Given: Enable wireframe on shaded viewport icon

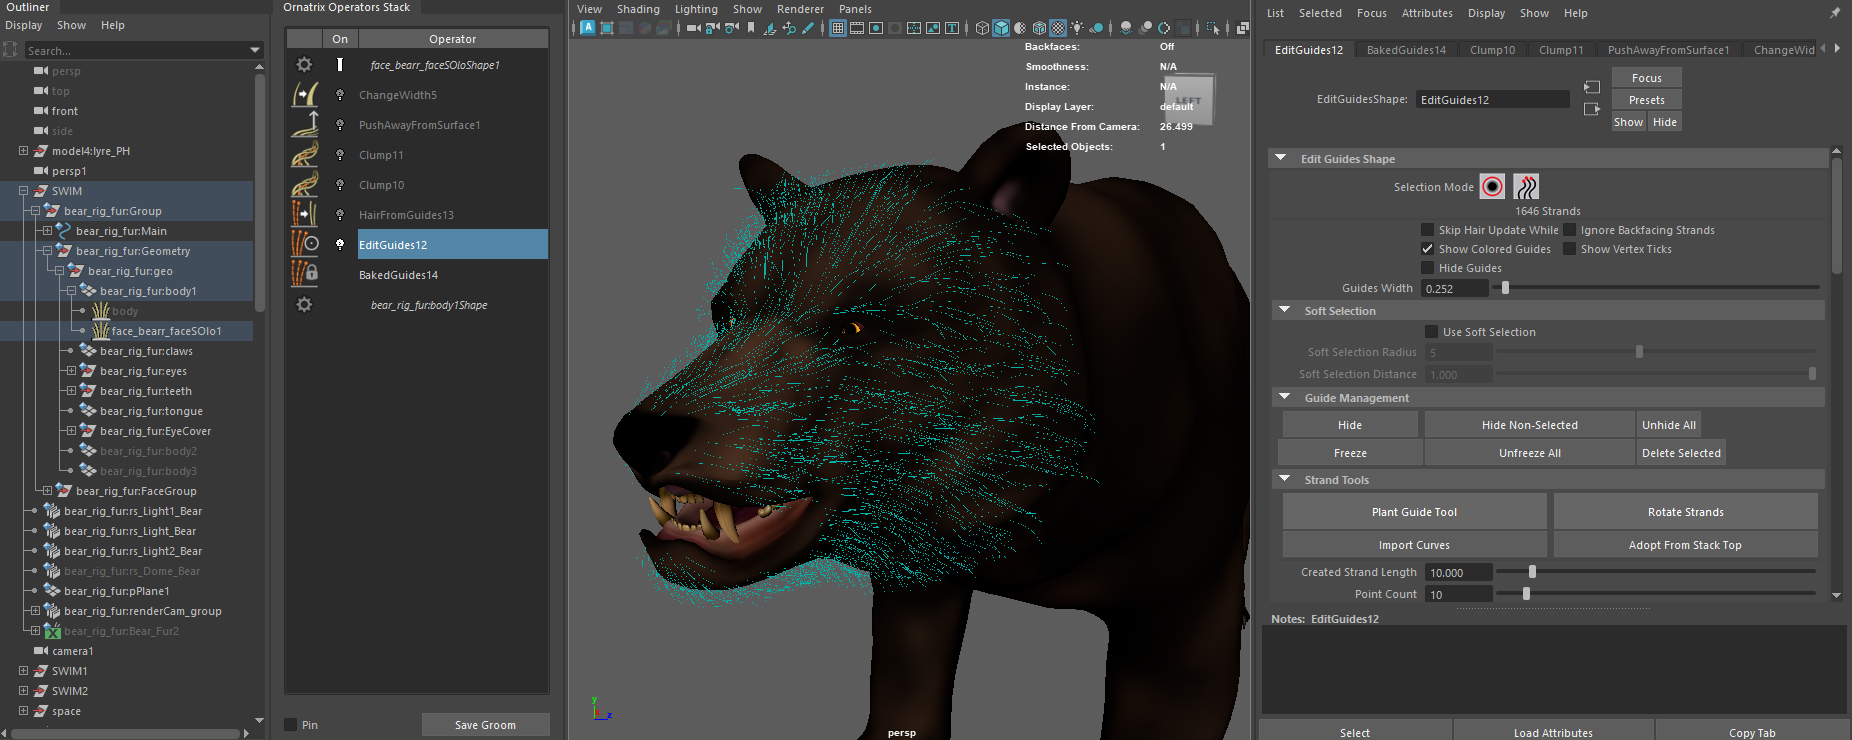Looking at the screenshot, I should click(x=1039, y=28).
